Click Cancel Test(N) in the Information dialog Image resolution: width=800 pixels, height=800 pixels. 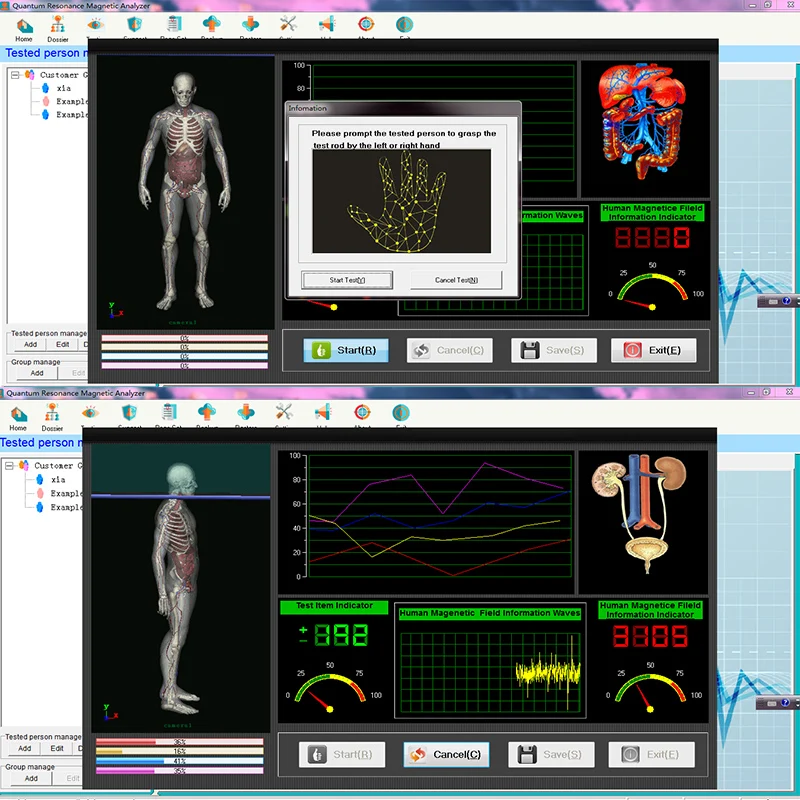(456, 280)
